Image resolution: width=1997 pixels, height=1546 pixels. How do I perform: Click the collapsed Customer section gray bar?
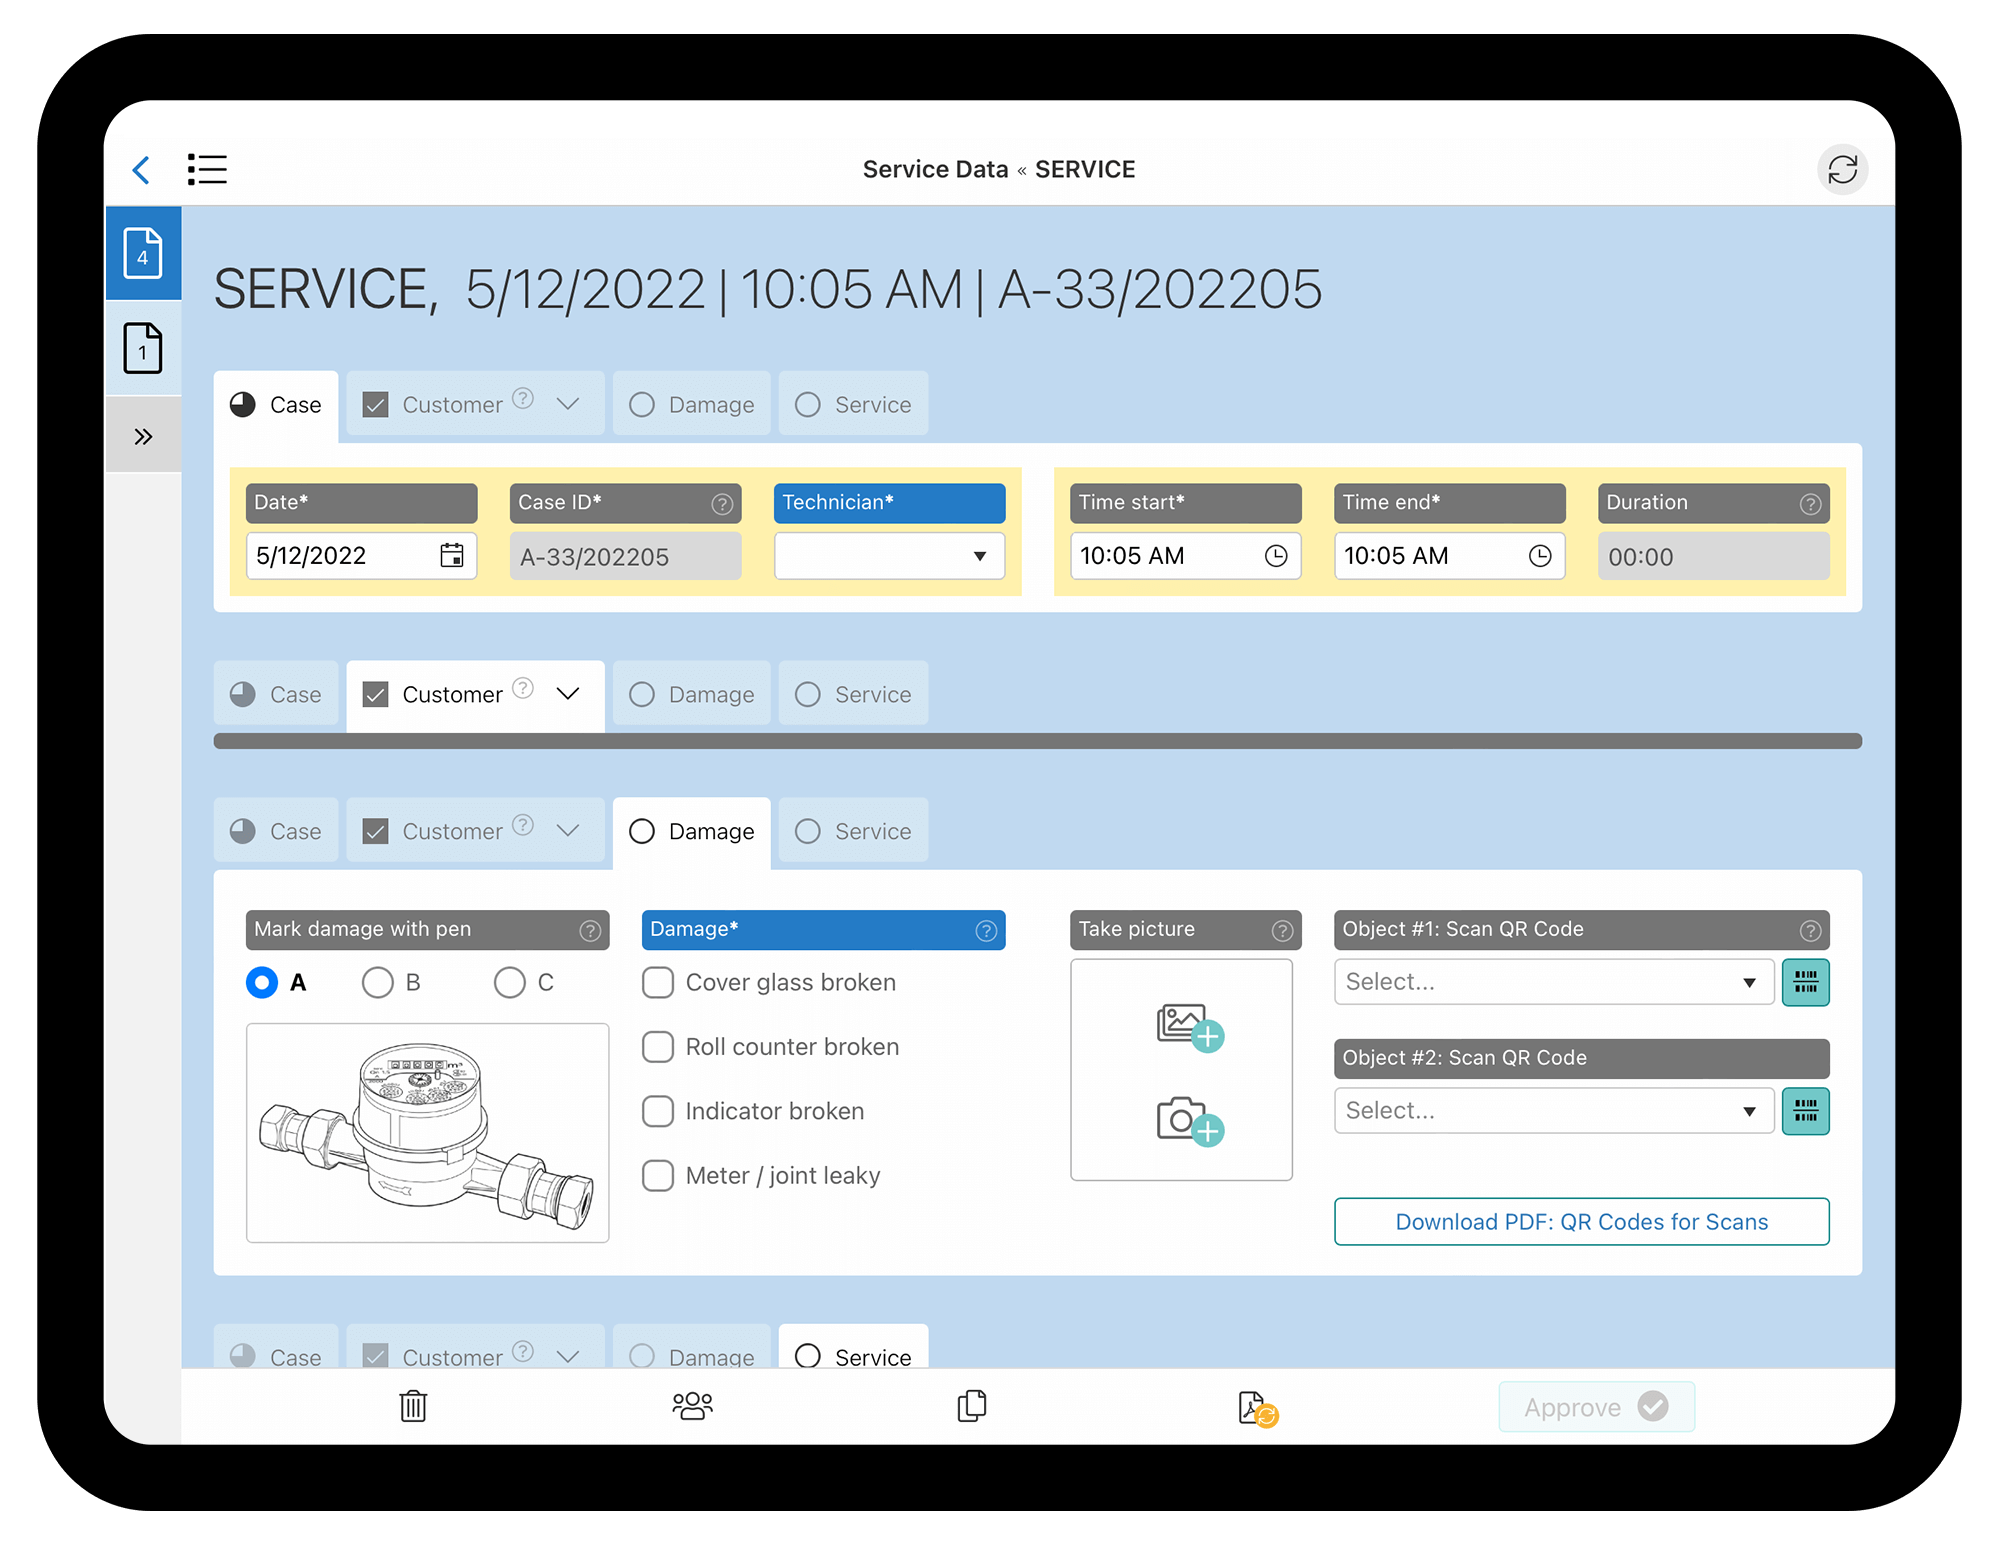[x=1037, y=741]
